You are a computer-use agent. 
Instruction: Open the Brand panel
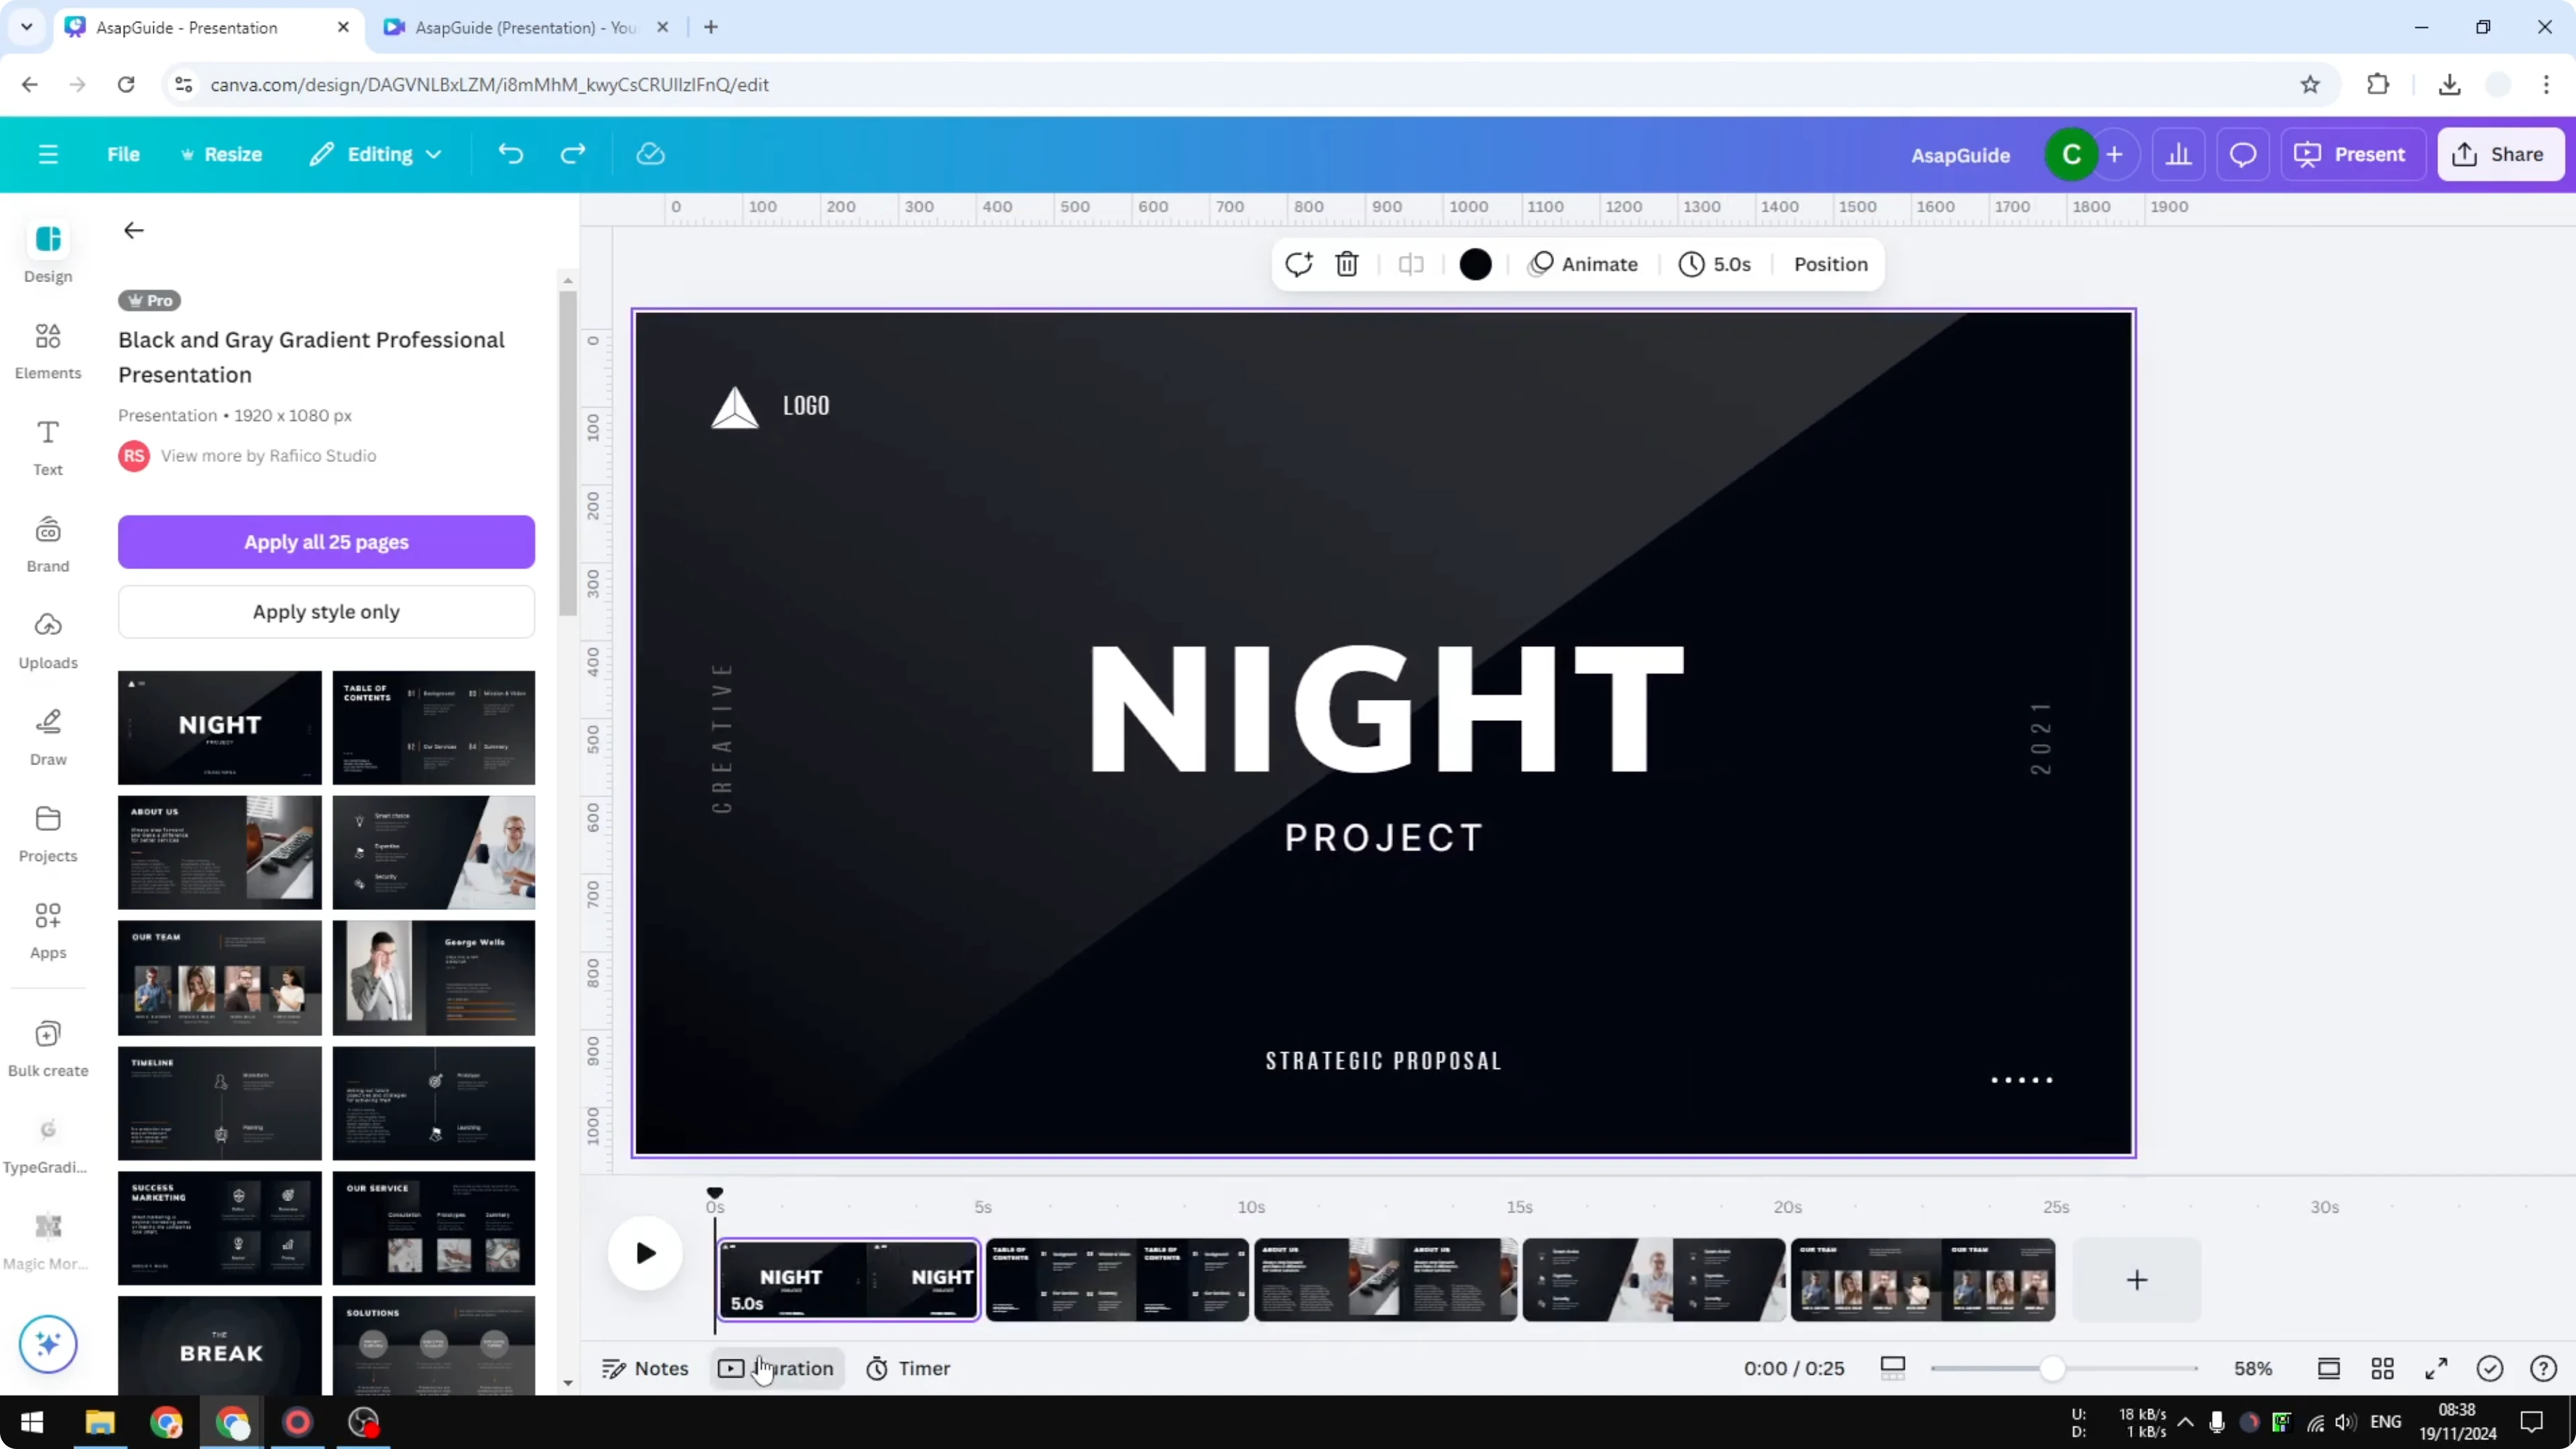click(47, 542)
